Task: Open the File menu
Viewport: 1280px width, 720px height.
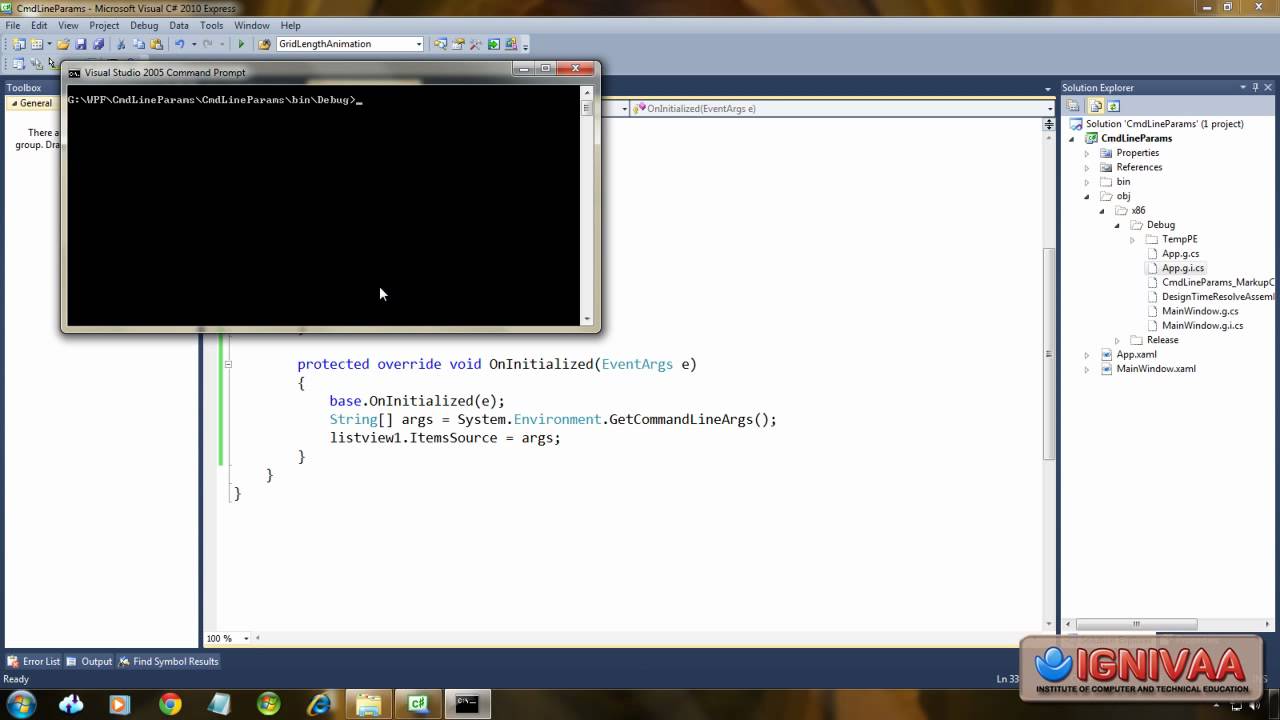Action: point(13,25)
